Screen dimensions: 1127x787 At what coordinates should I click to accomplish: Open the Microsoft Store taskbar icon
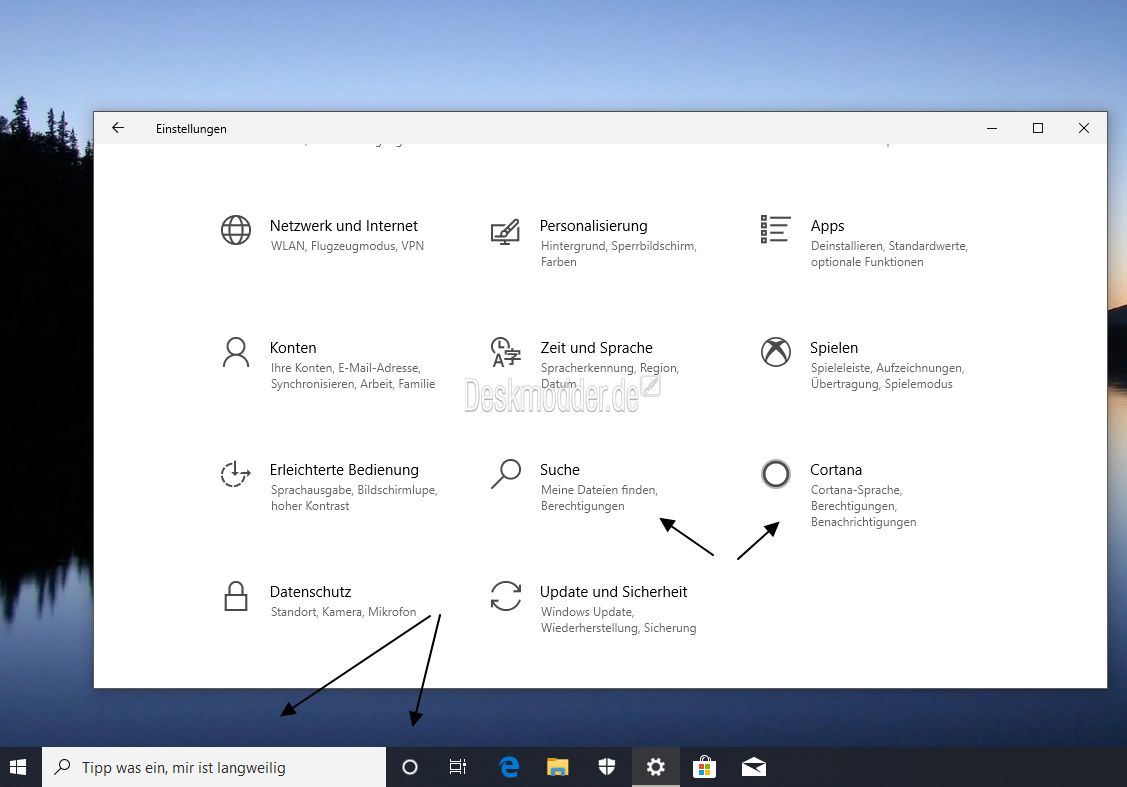[x=705, y=767]
